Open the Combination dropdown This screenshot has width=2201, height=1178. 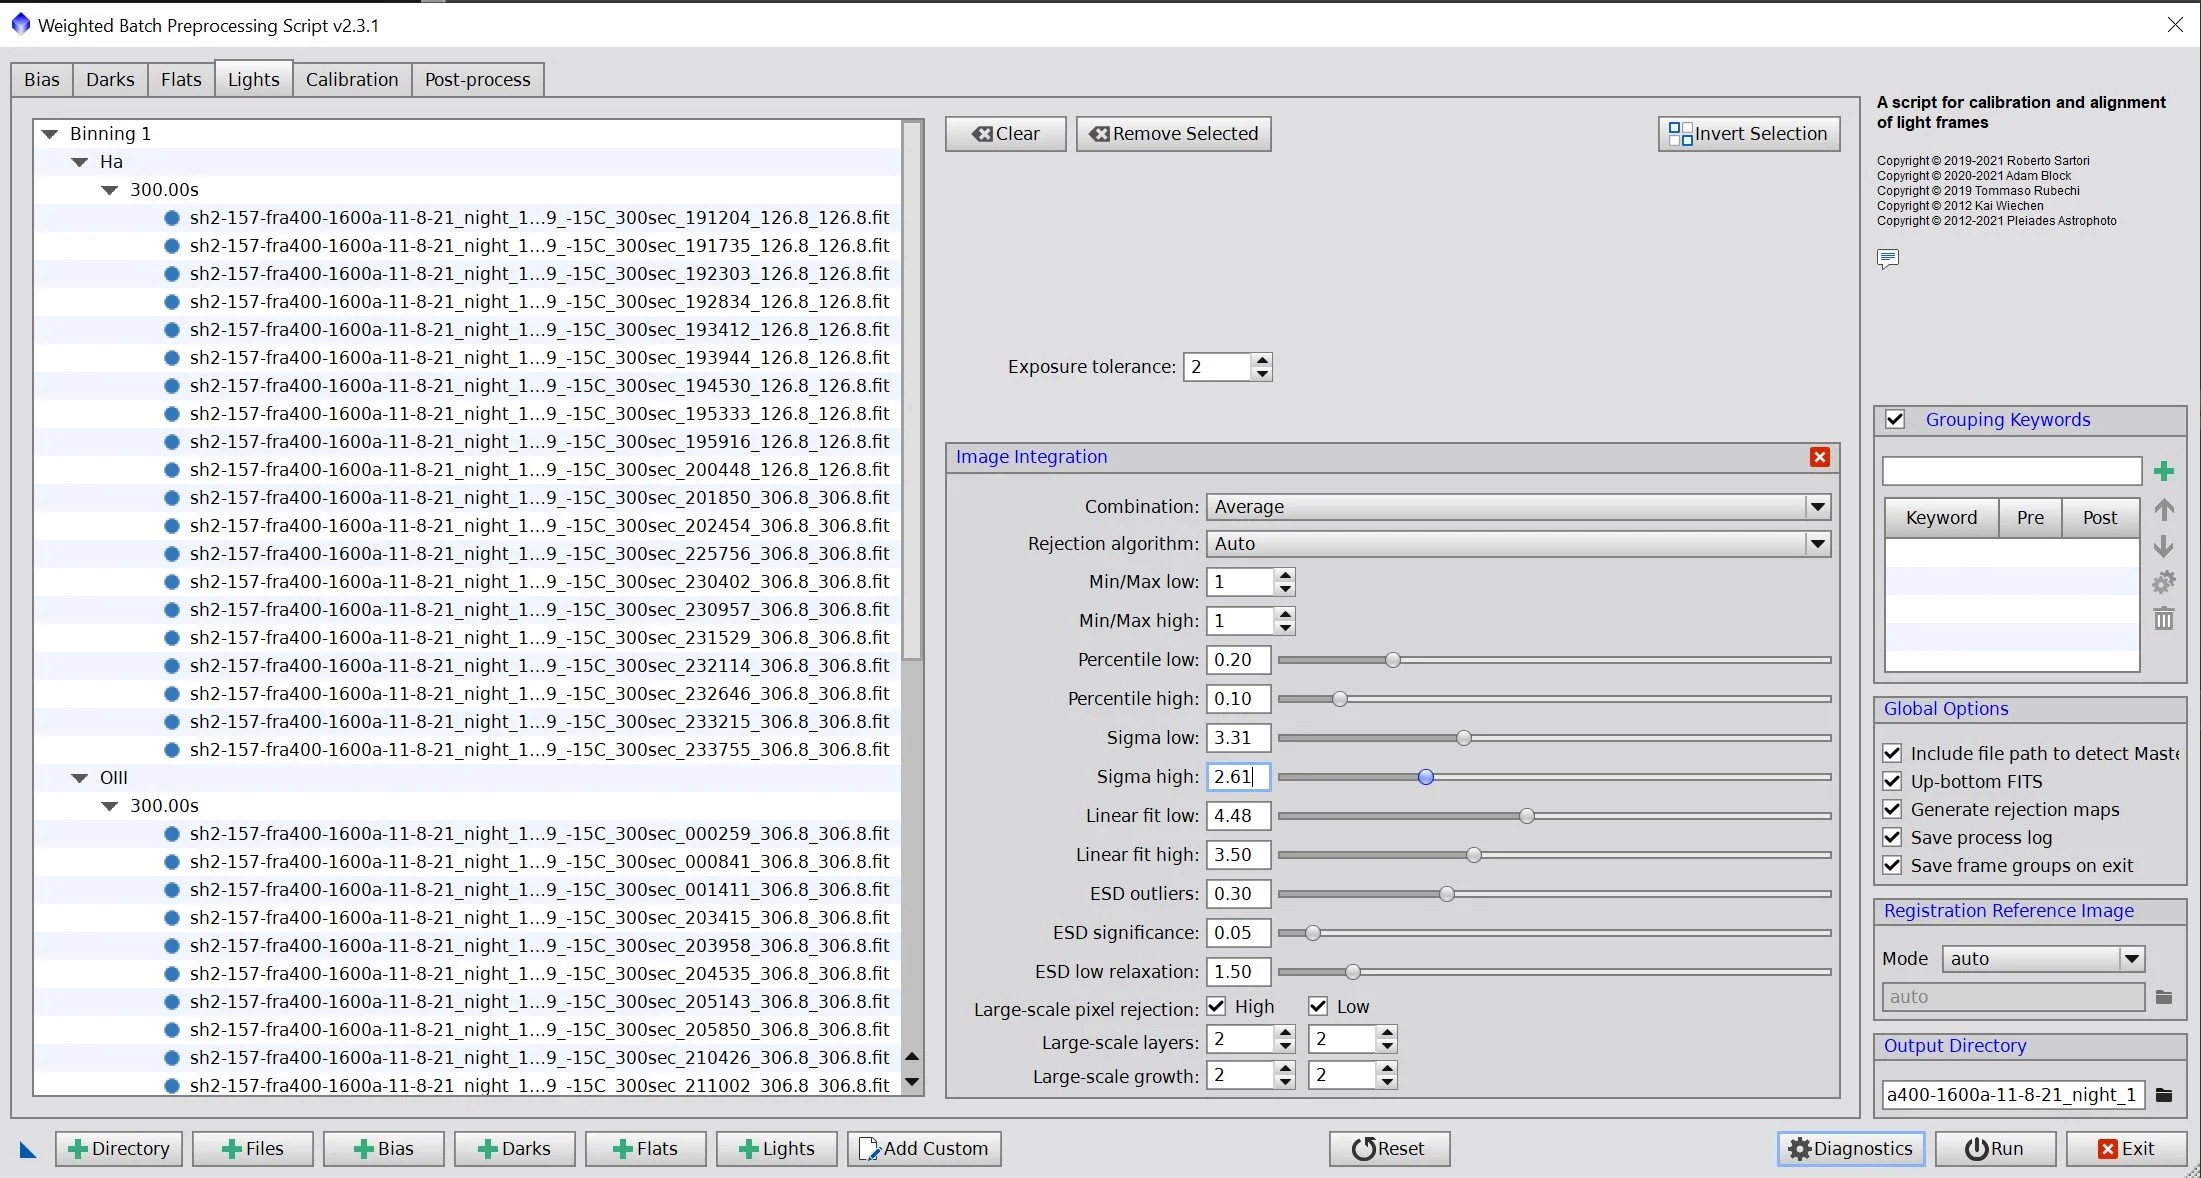click(1817, 507)
